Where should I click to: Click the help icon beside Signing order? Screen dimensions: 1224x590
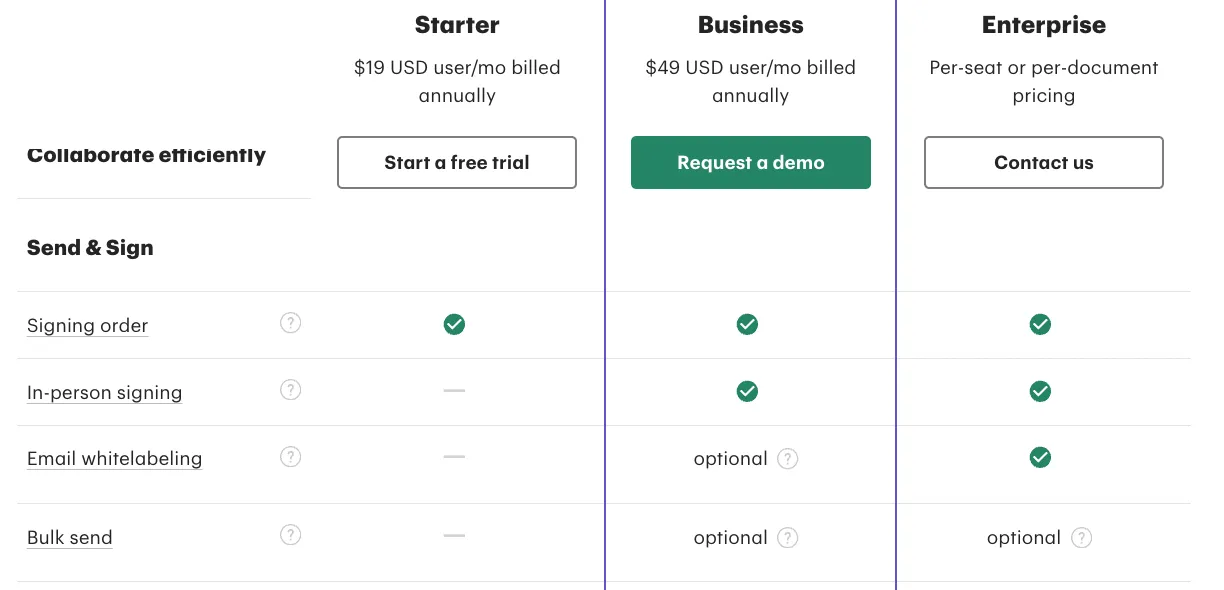290,323
